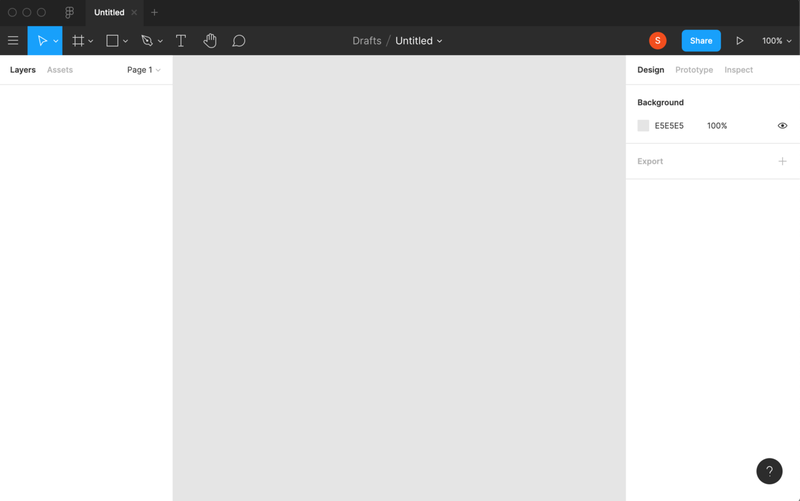Click the Share button
This screenshot has width=800, height=501.
701,41
